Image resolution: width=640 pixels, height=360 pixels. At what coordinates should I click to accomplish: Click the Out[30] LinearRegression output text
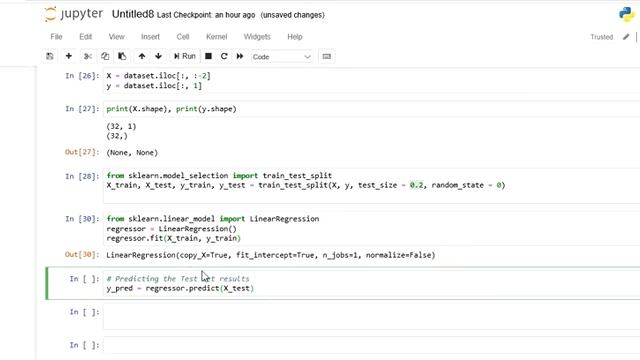pyautogui.click(x=271, y=255)
